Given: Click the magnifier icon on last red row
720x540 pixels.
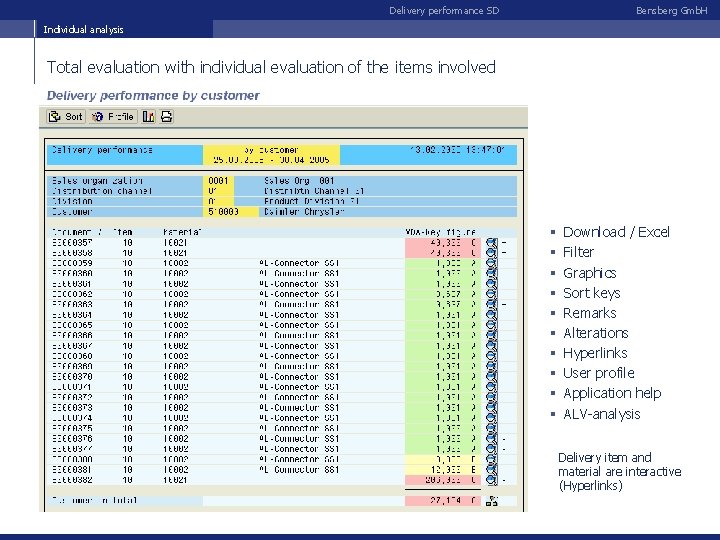Looking at the screenshot, I should pyautogui.click(x=491, y=480).
